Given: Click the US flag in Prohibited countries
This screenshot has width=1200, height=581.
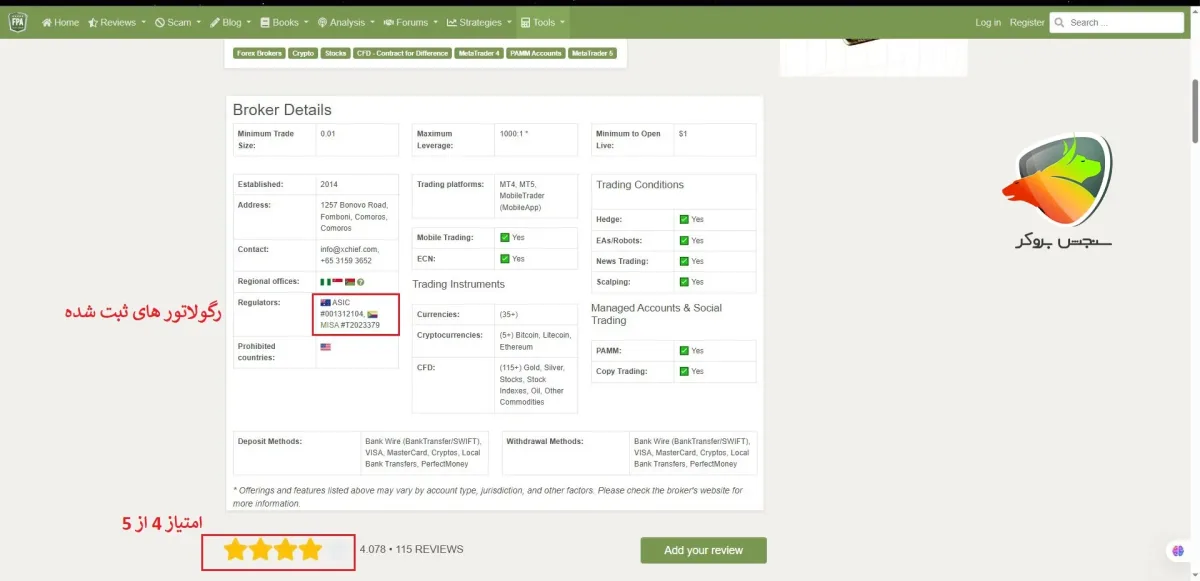Looking at the screenshot, I should (326, 347).
